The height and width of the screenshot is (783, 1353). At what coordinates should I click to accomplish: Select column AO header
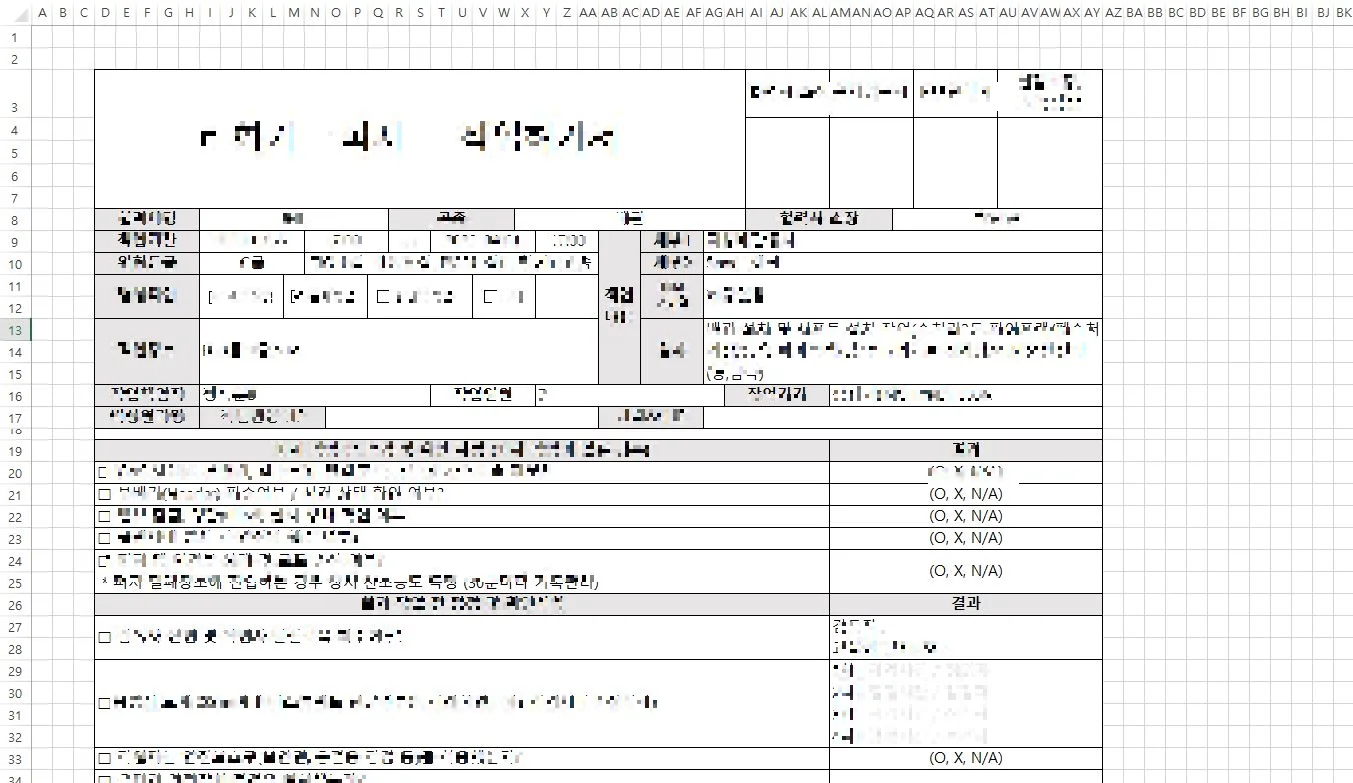point(882,13)
